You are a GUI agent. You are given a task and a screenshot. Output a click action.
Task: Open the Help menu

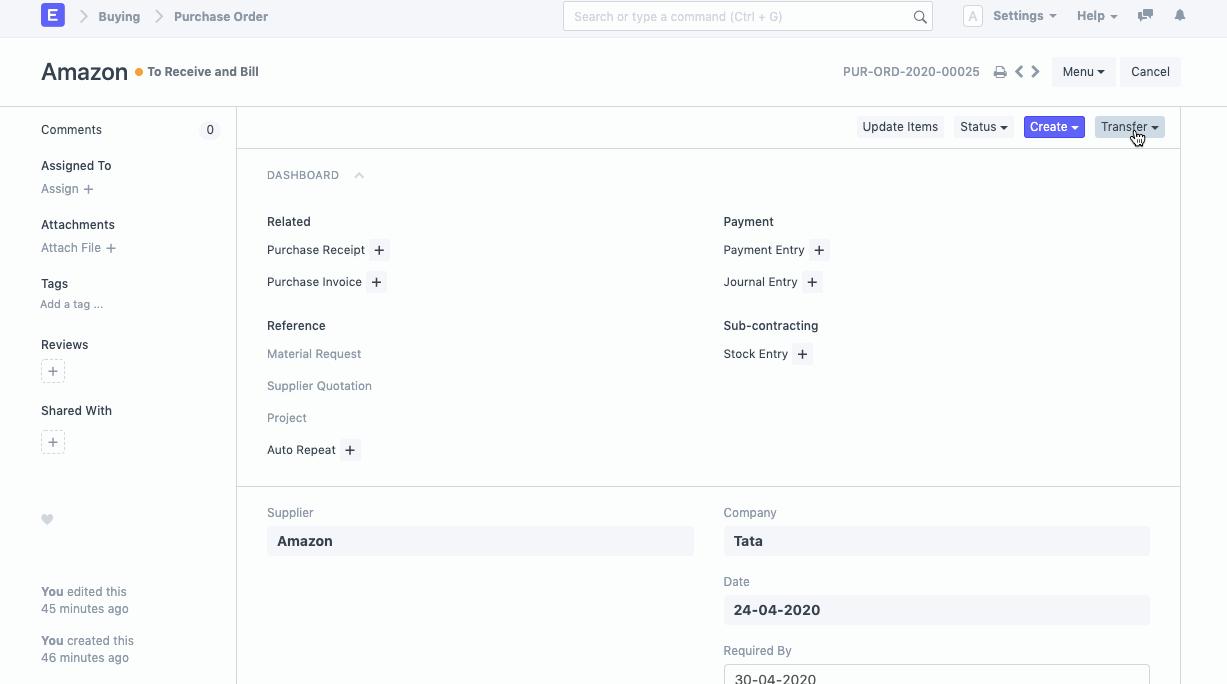1096,16
